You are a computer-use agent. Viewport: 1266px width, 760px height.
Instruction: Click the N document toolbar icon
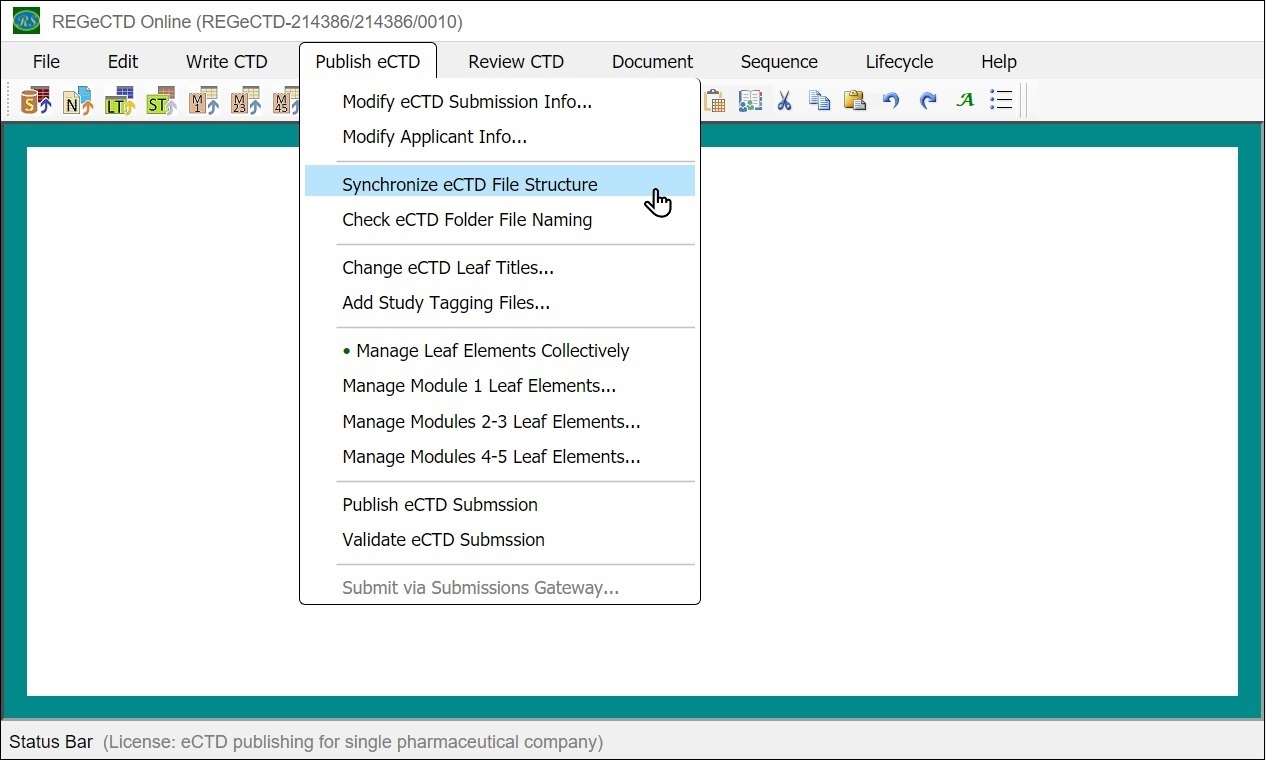click(77, 101)
